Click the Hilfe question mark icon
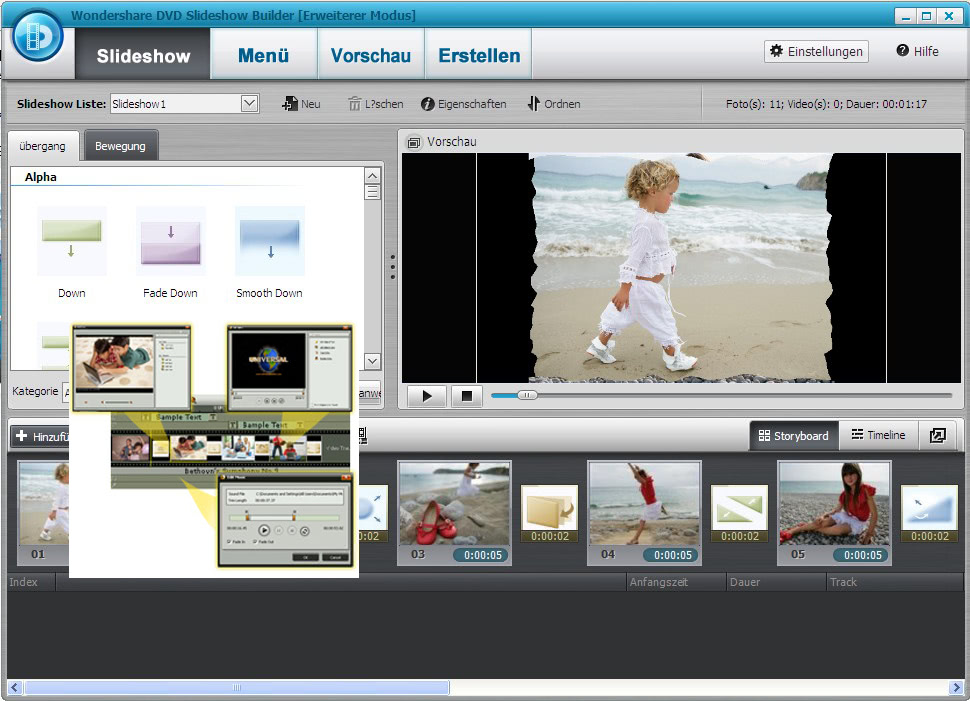 point(901,51)
